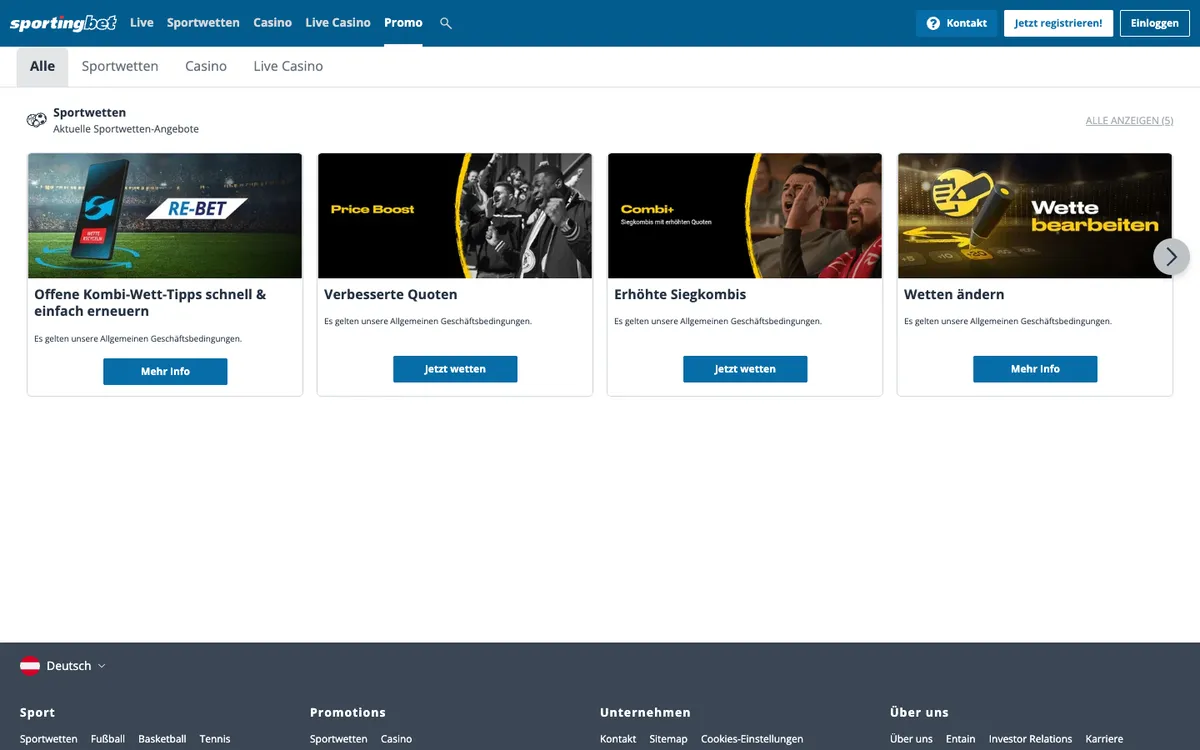Click ALLE ANZEIGEN (5) link
This screenshot has width=1200, height=750.
click(1130, 121)
